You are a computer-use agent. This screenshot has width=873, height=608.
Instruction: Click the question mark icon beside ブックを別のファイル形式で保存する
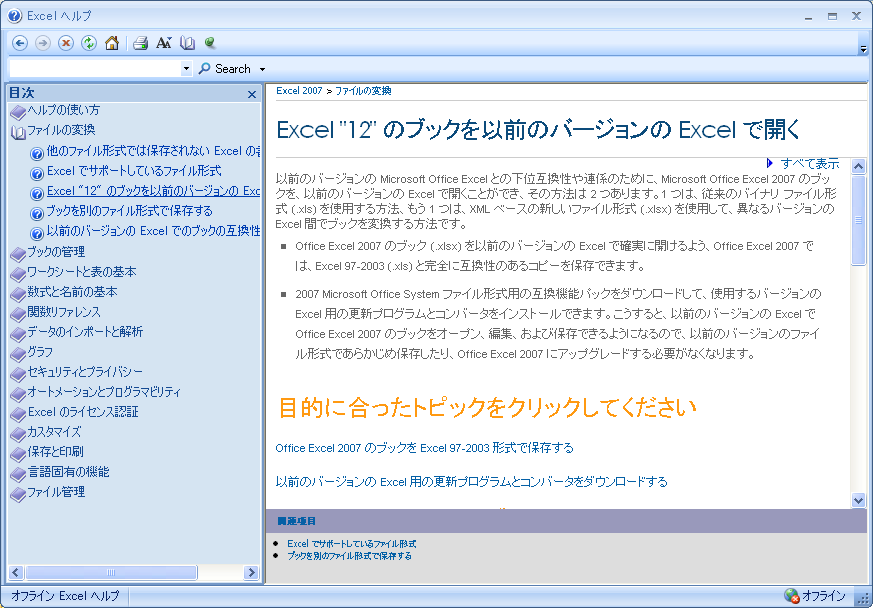[37, 213]
